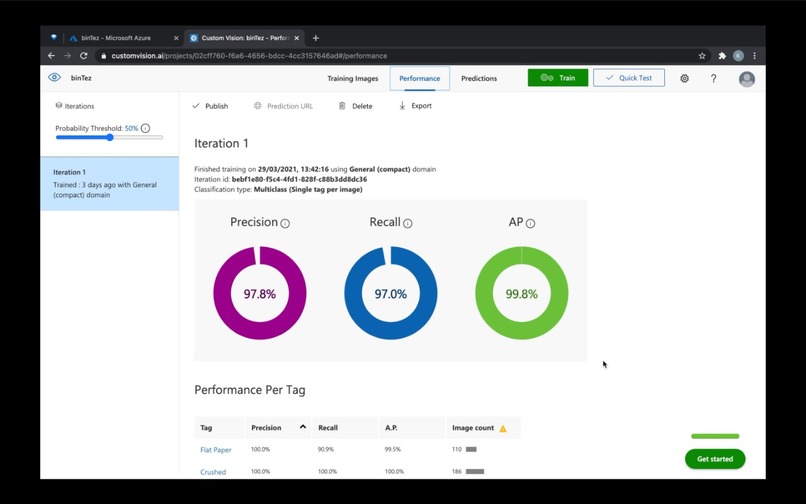Viewport: 806px width, 504px height.
Task: Click the 50% threshold value
Action: click(x=131, y=128)
